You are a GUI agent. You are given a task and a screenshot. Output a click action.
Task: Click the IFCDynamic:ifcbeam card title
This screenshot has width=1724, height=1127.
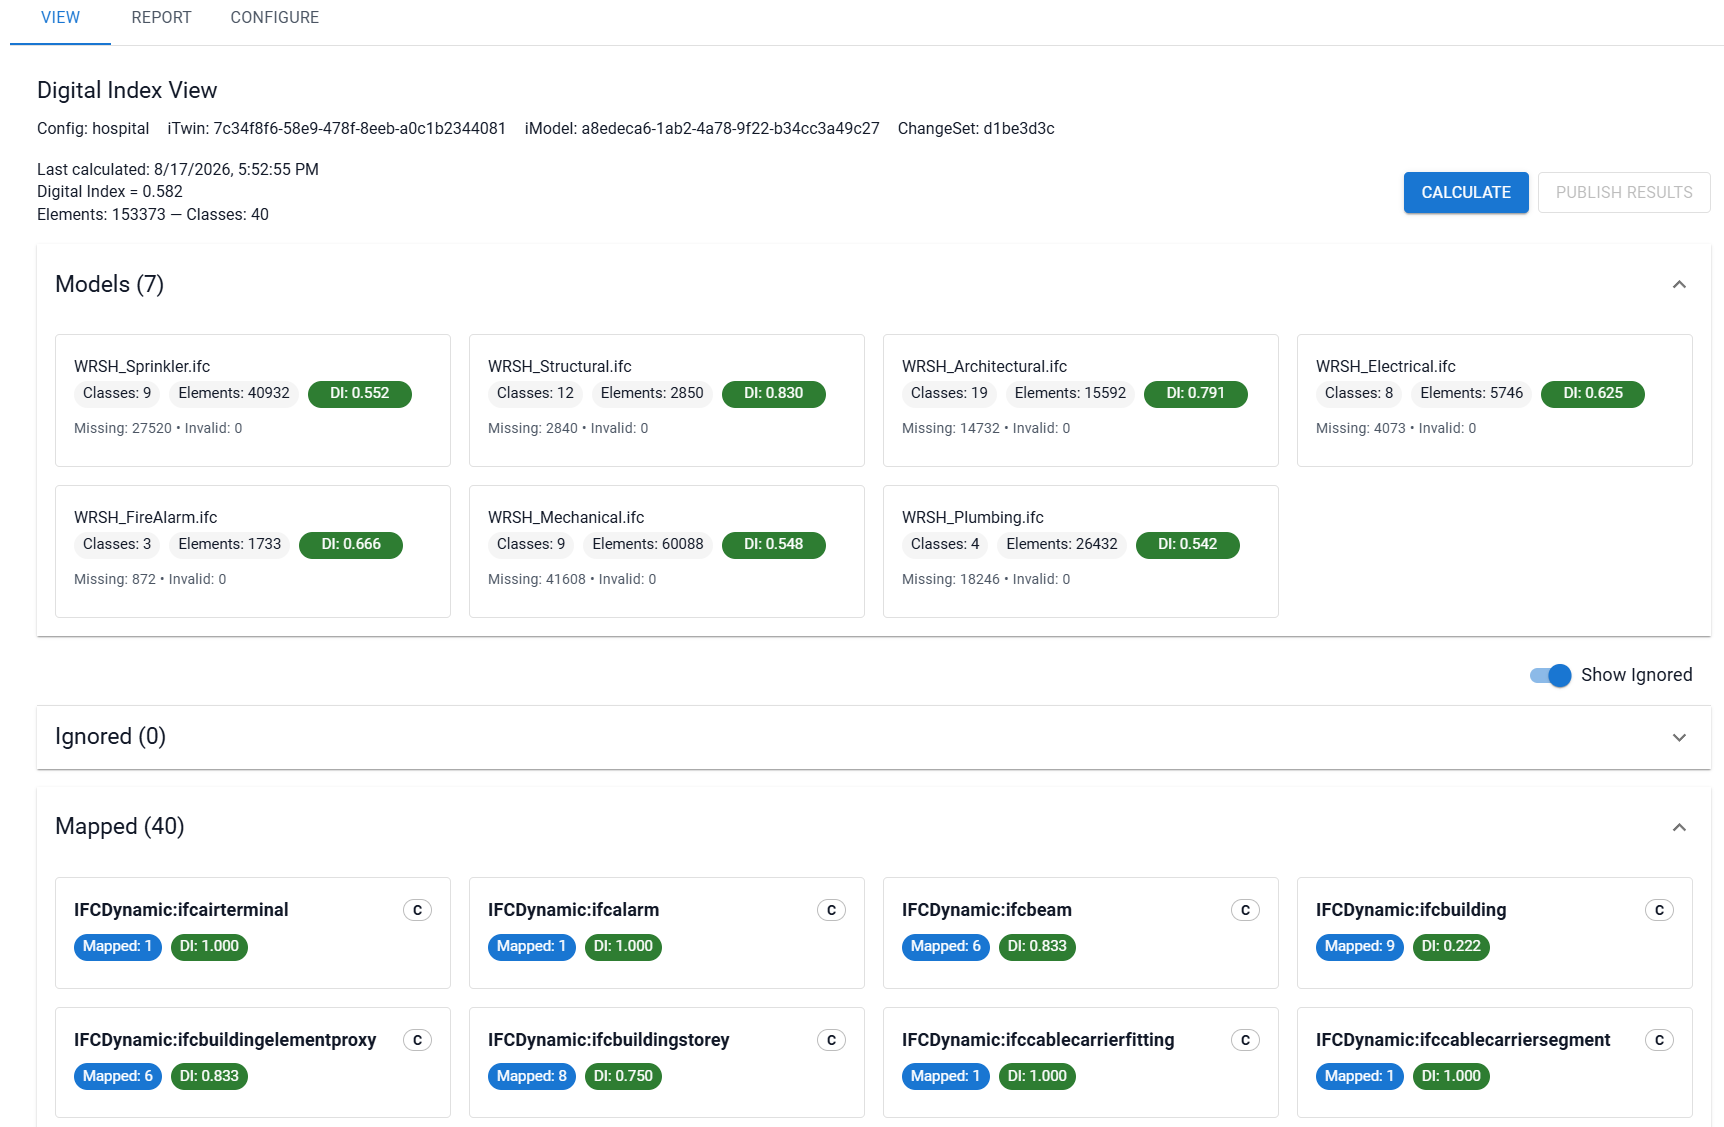(x=987, y=910)
